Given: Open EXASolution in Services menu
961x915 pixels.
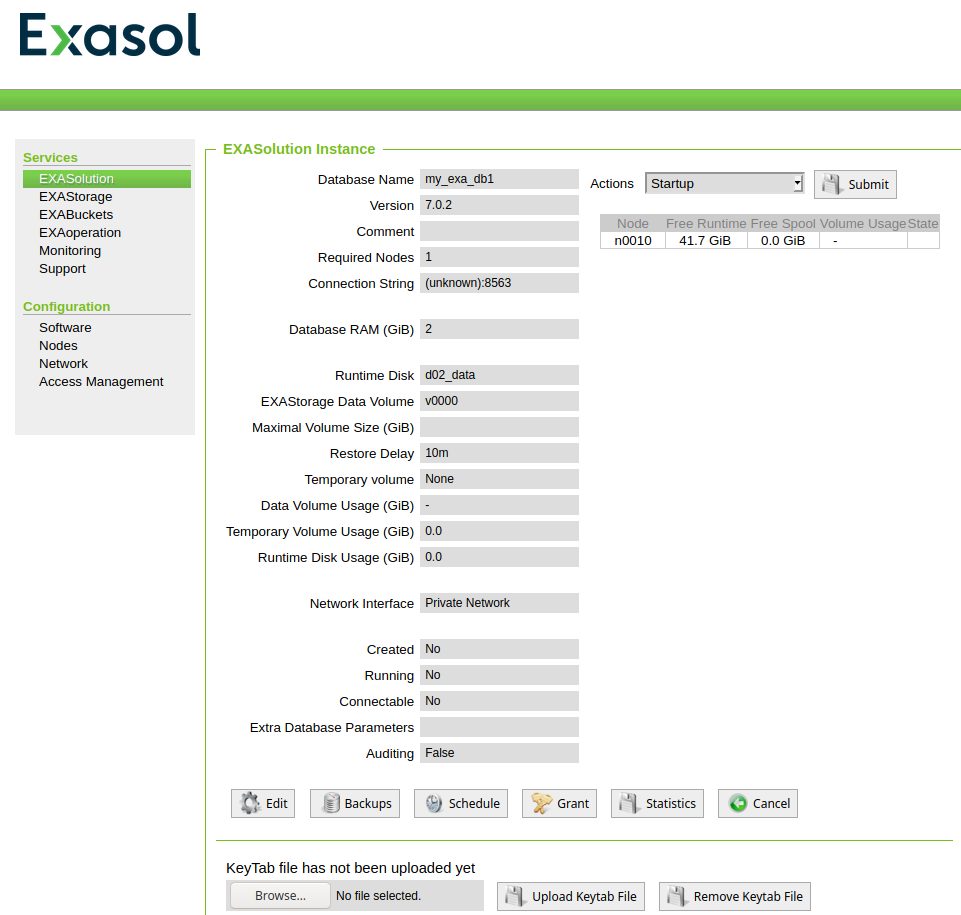Looking at the screenshot, I should tap(107, 178).
